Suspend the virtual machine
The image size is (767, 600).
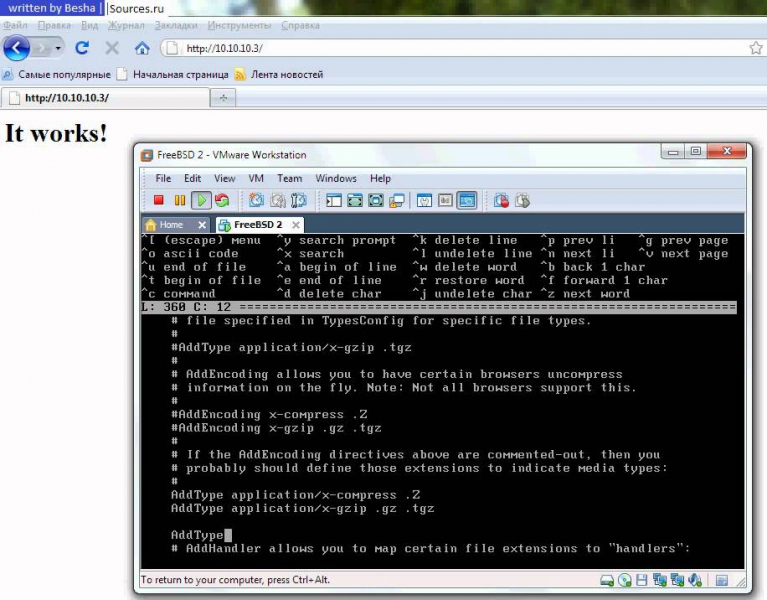pos(180,201)
